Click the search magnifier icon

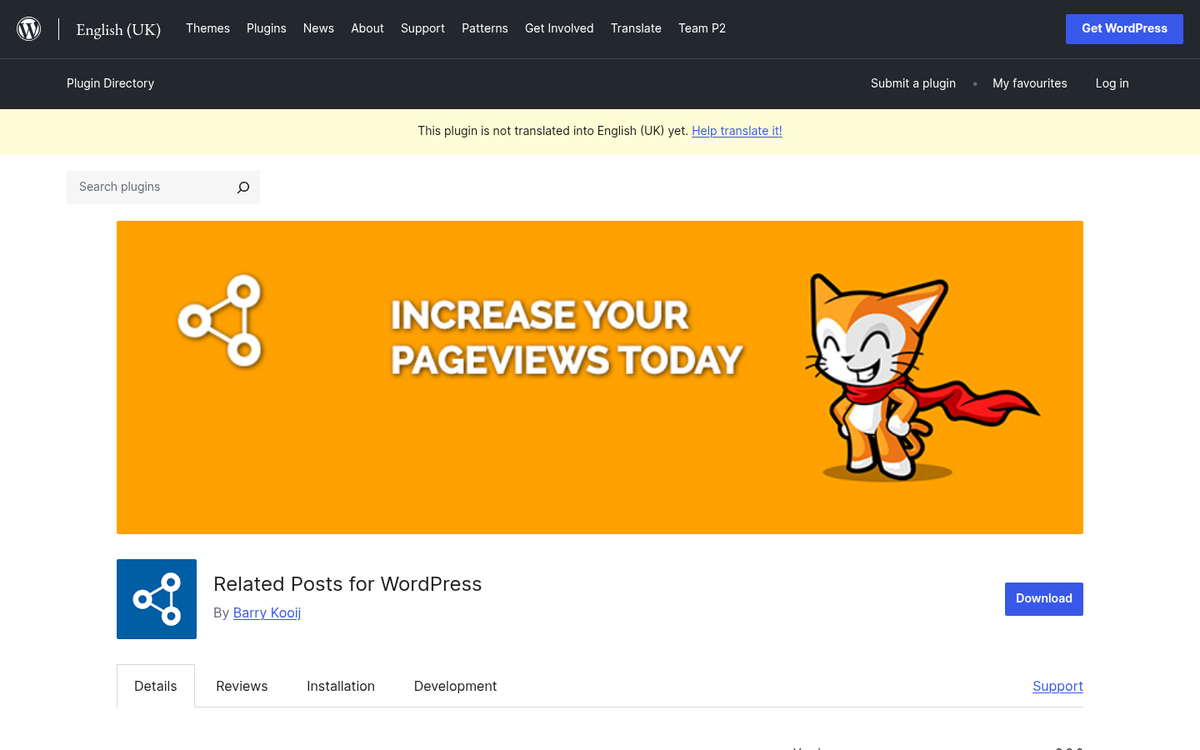(x=243, y=187)
